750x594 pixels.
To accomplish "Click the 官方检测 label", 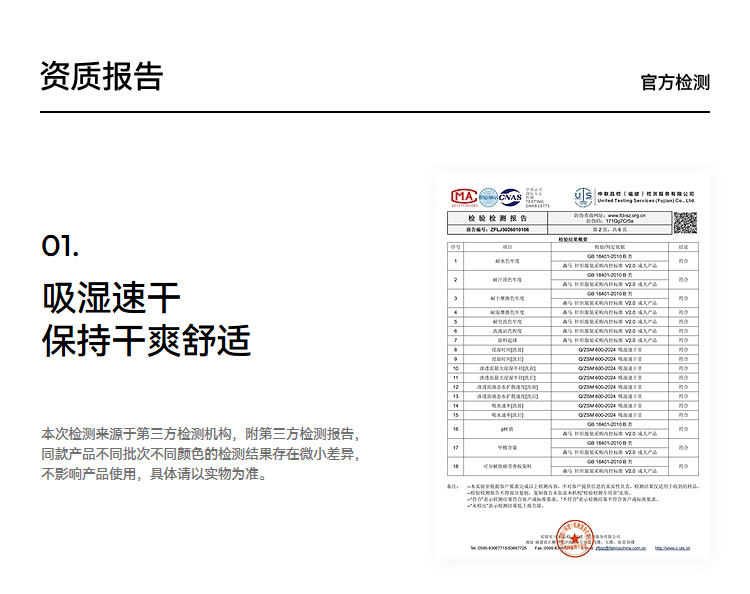I will (x=675, y=82).
